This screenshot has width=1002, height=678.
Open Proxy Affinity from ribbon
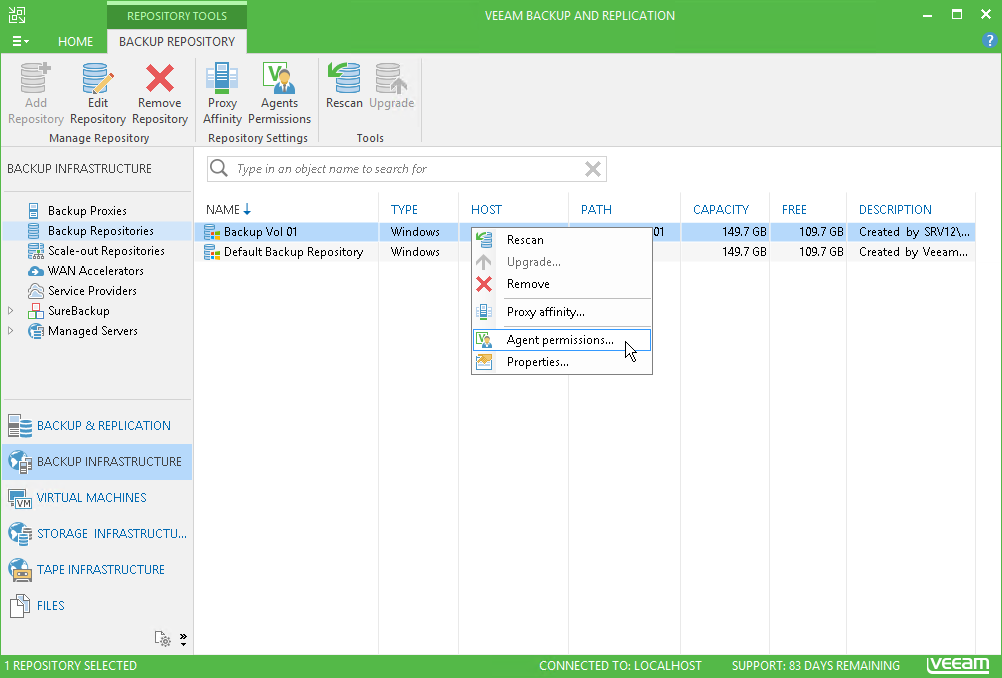[222, 93]
